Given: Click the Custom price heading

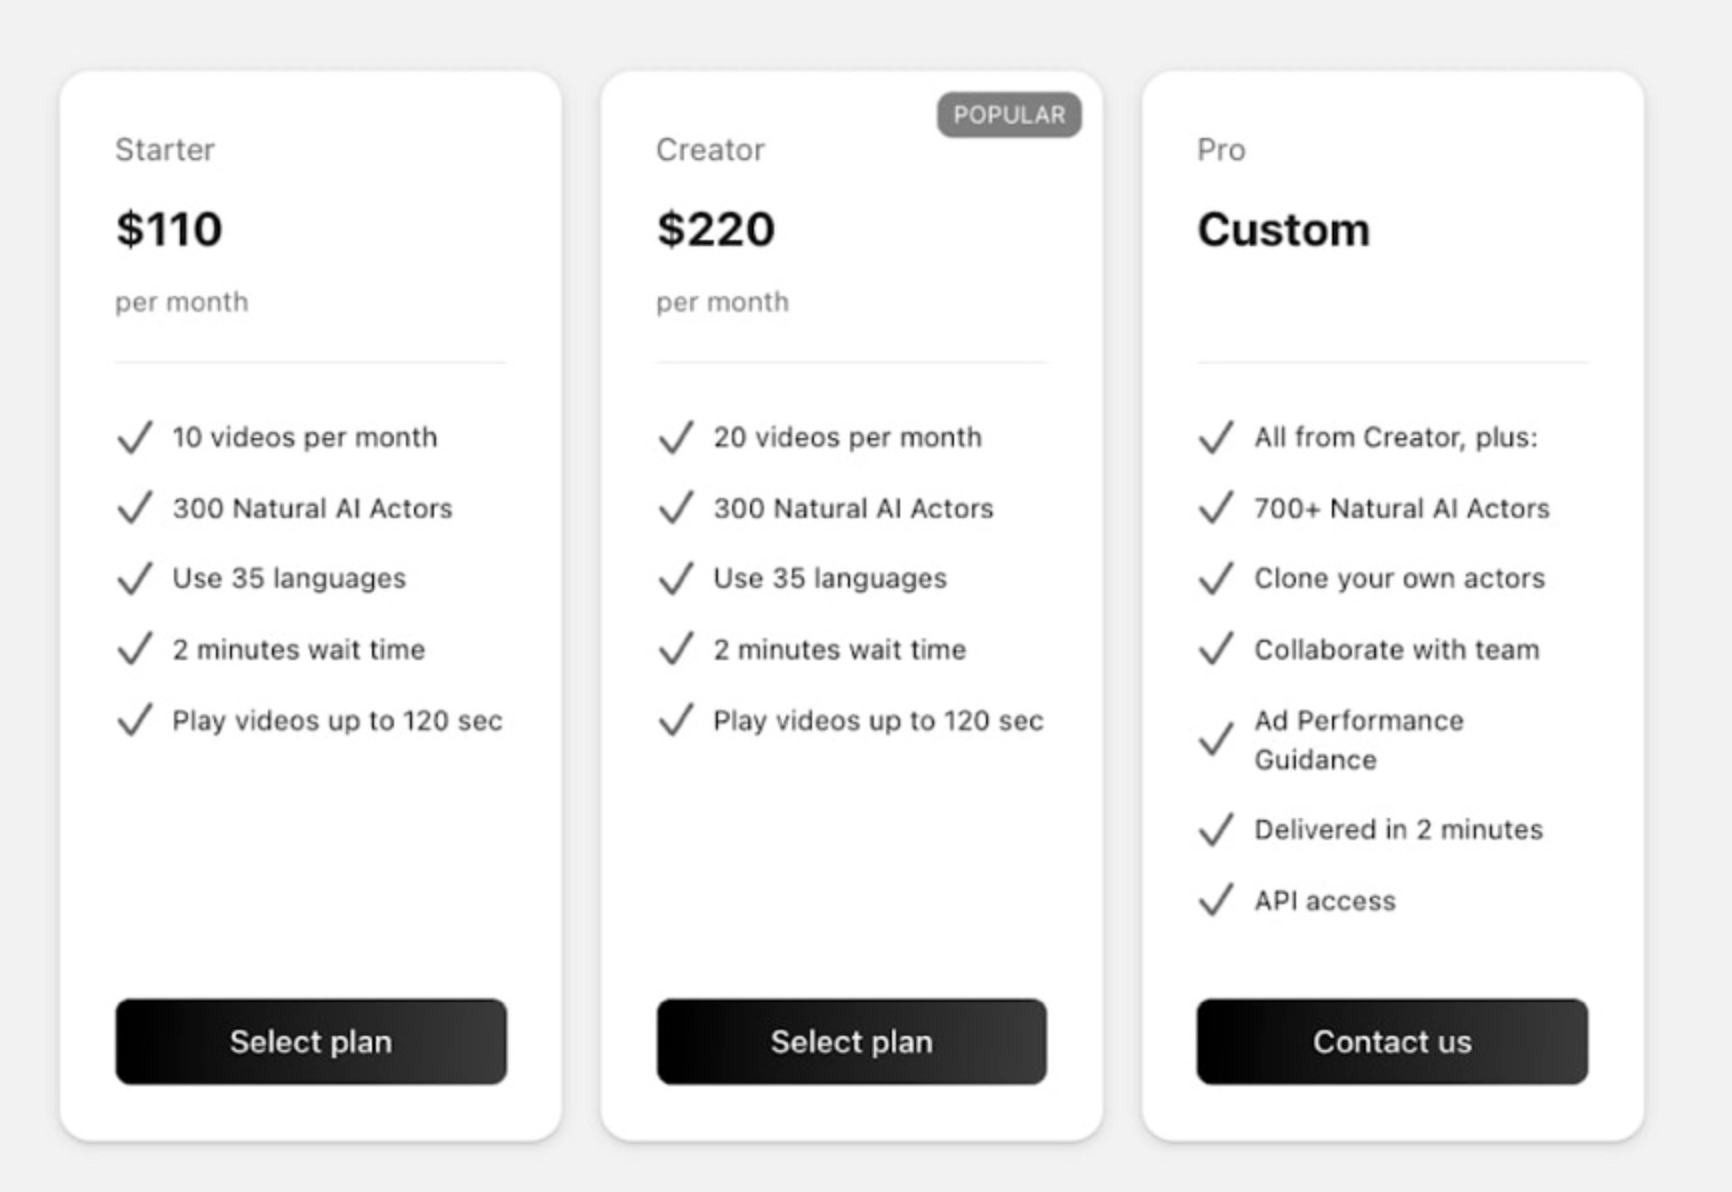Looking at the screenshot, I should point(1283,229).
